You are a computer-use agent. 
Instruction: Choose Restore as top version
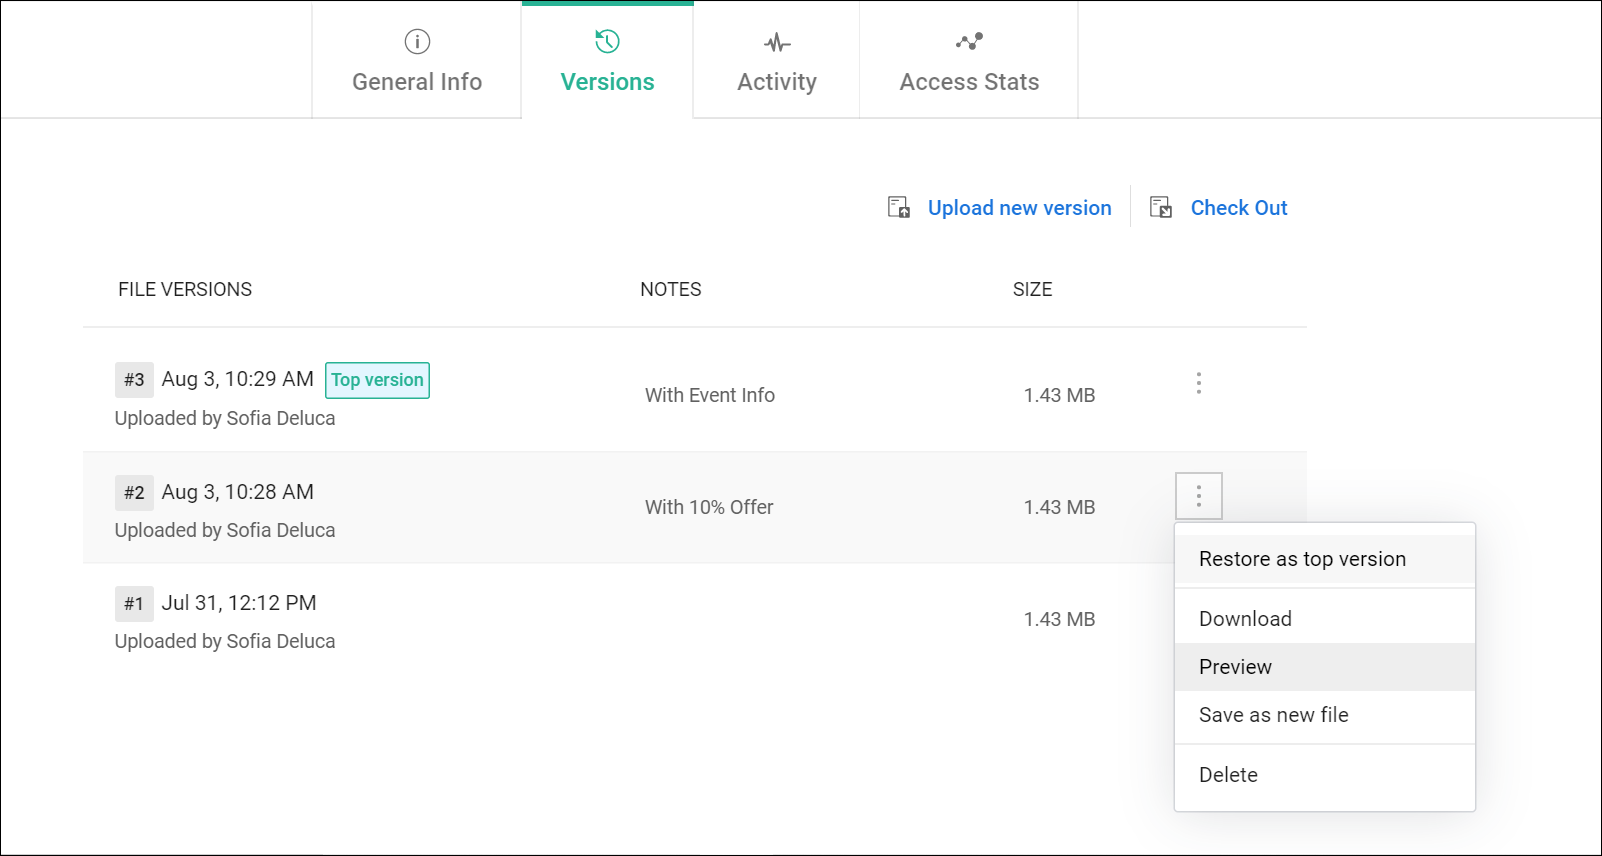[1302, 559]
